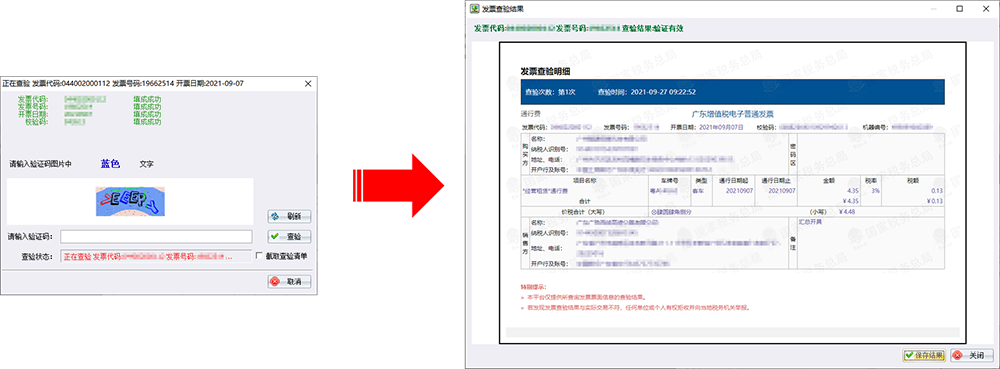Click the red cancel 取消 icon button

tap(289, 281)
